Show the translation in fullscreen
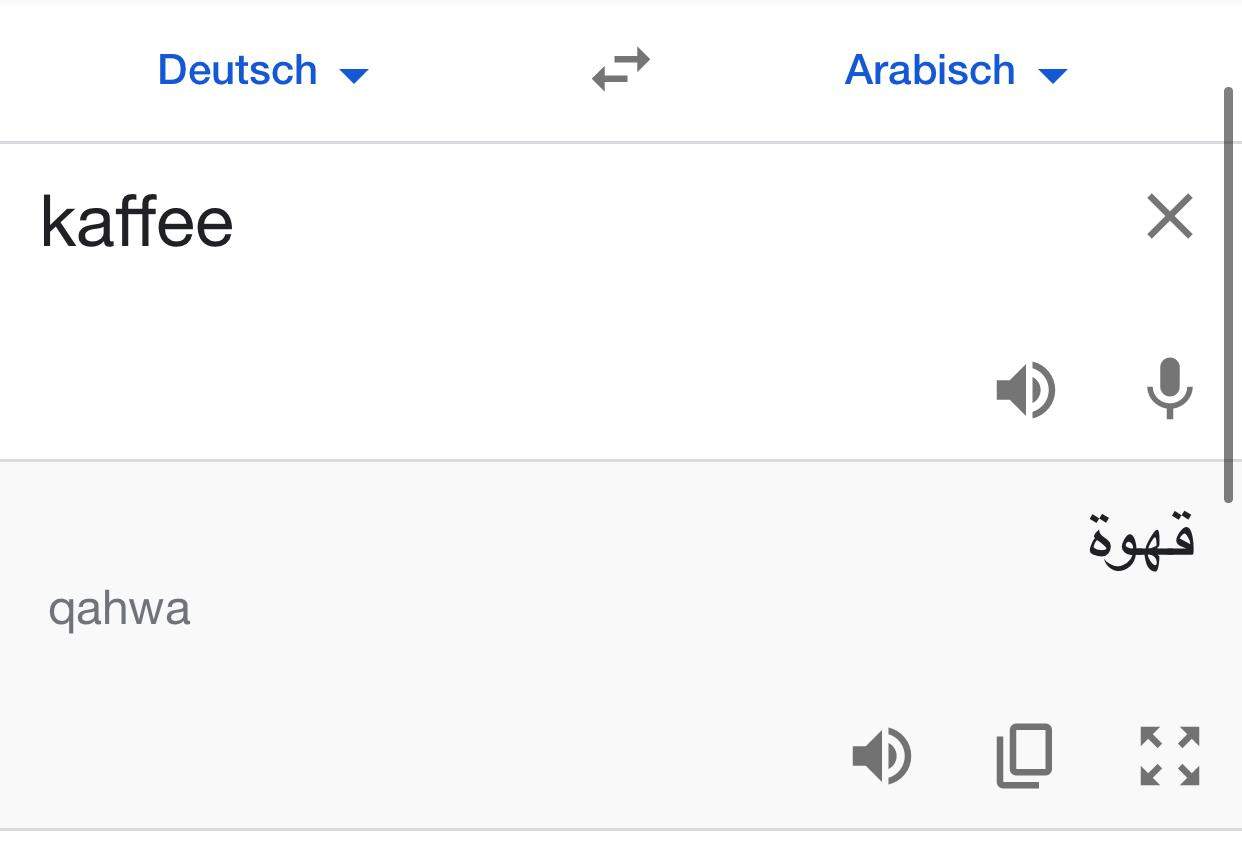This screenshot has width=1242, height=864. pyautogui.click(x=1169, y=756)
